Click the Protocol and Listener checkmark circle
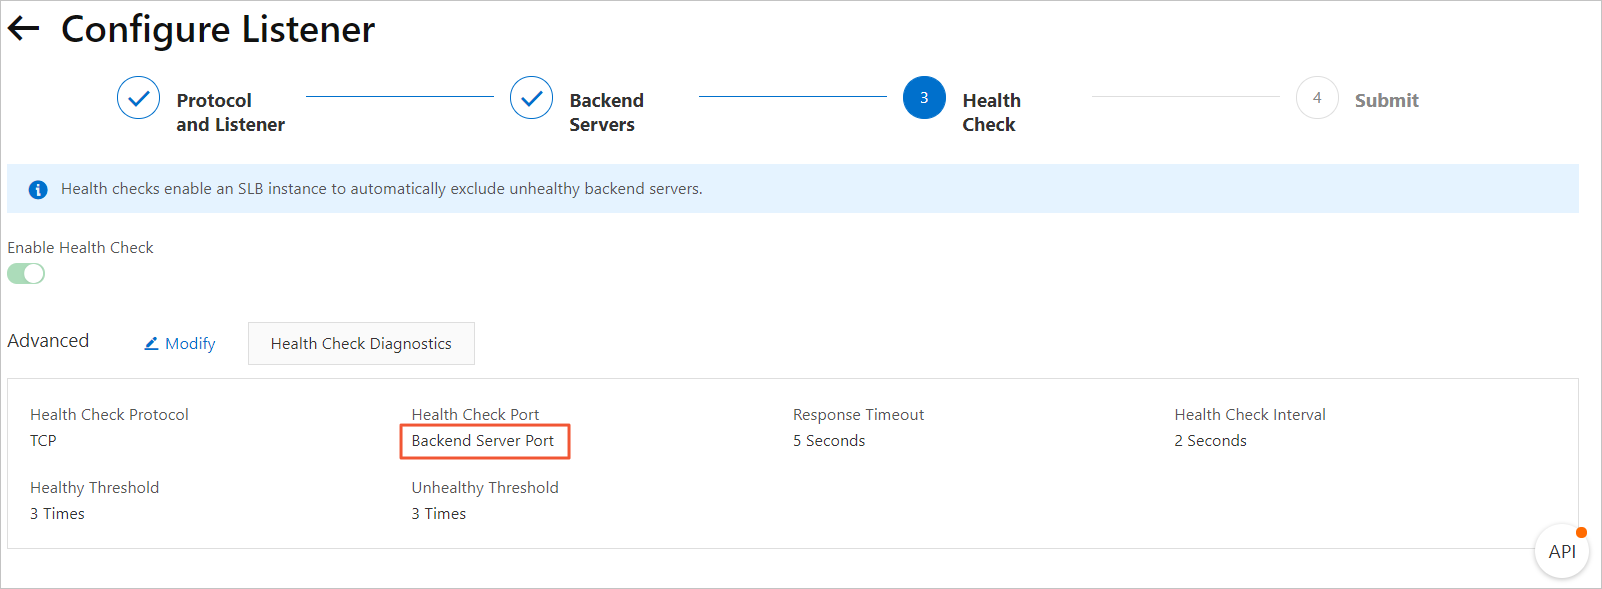 [x=138, y=98]
